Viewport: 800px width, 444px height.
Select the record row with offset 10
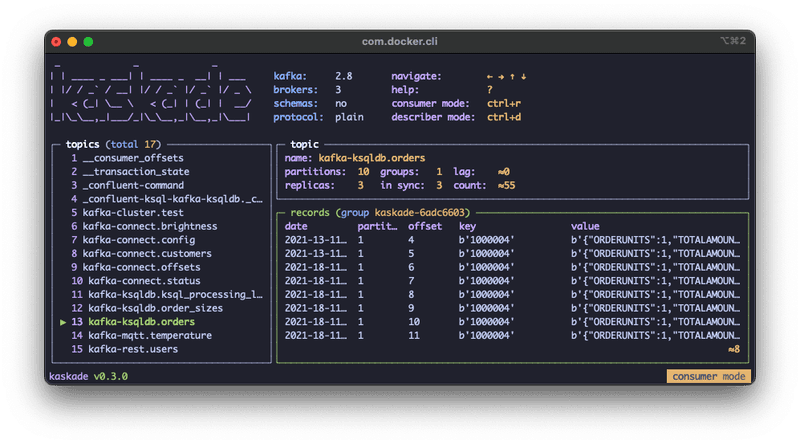click(512, 322)
